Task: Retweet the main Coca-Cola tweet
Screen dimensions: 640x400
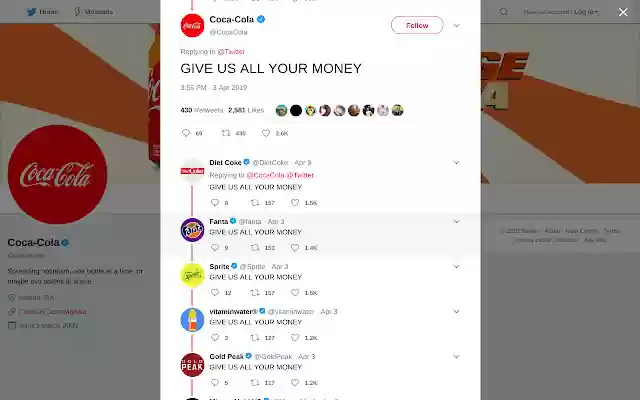Action: coord(226,133)
